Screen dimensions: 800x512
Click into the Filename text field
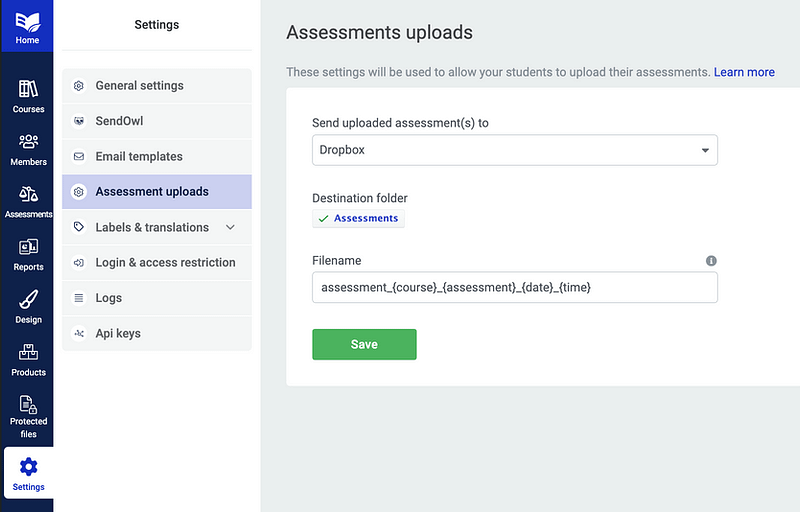coord(514,288)
